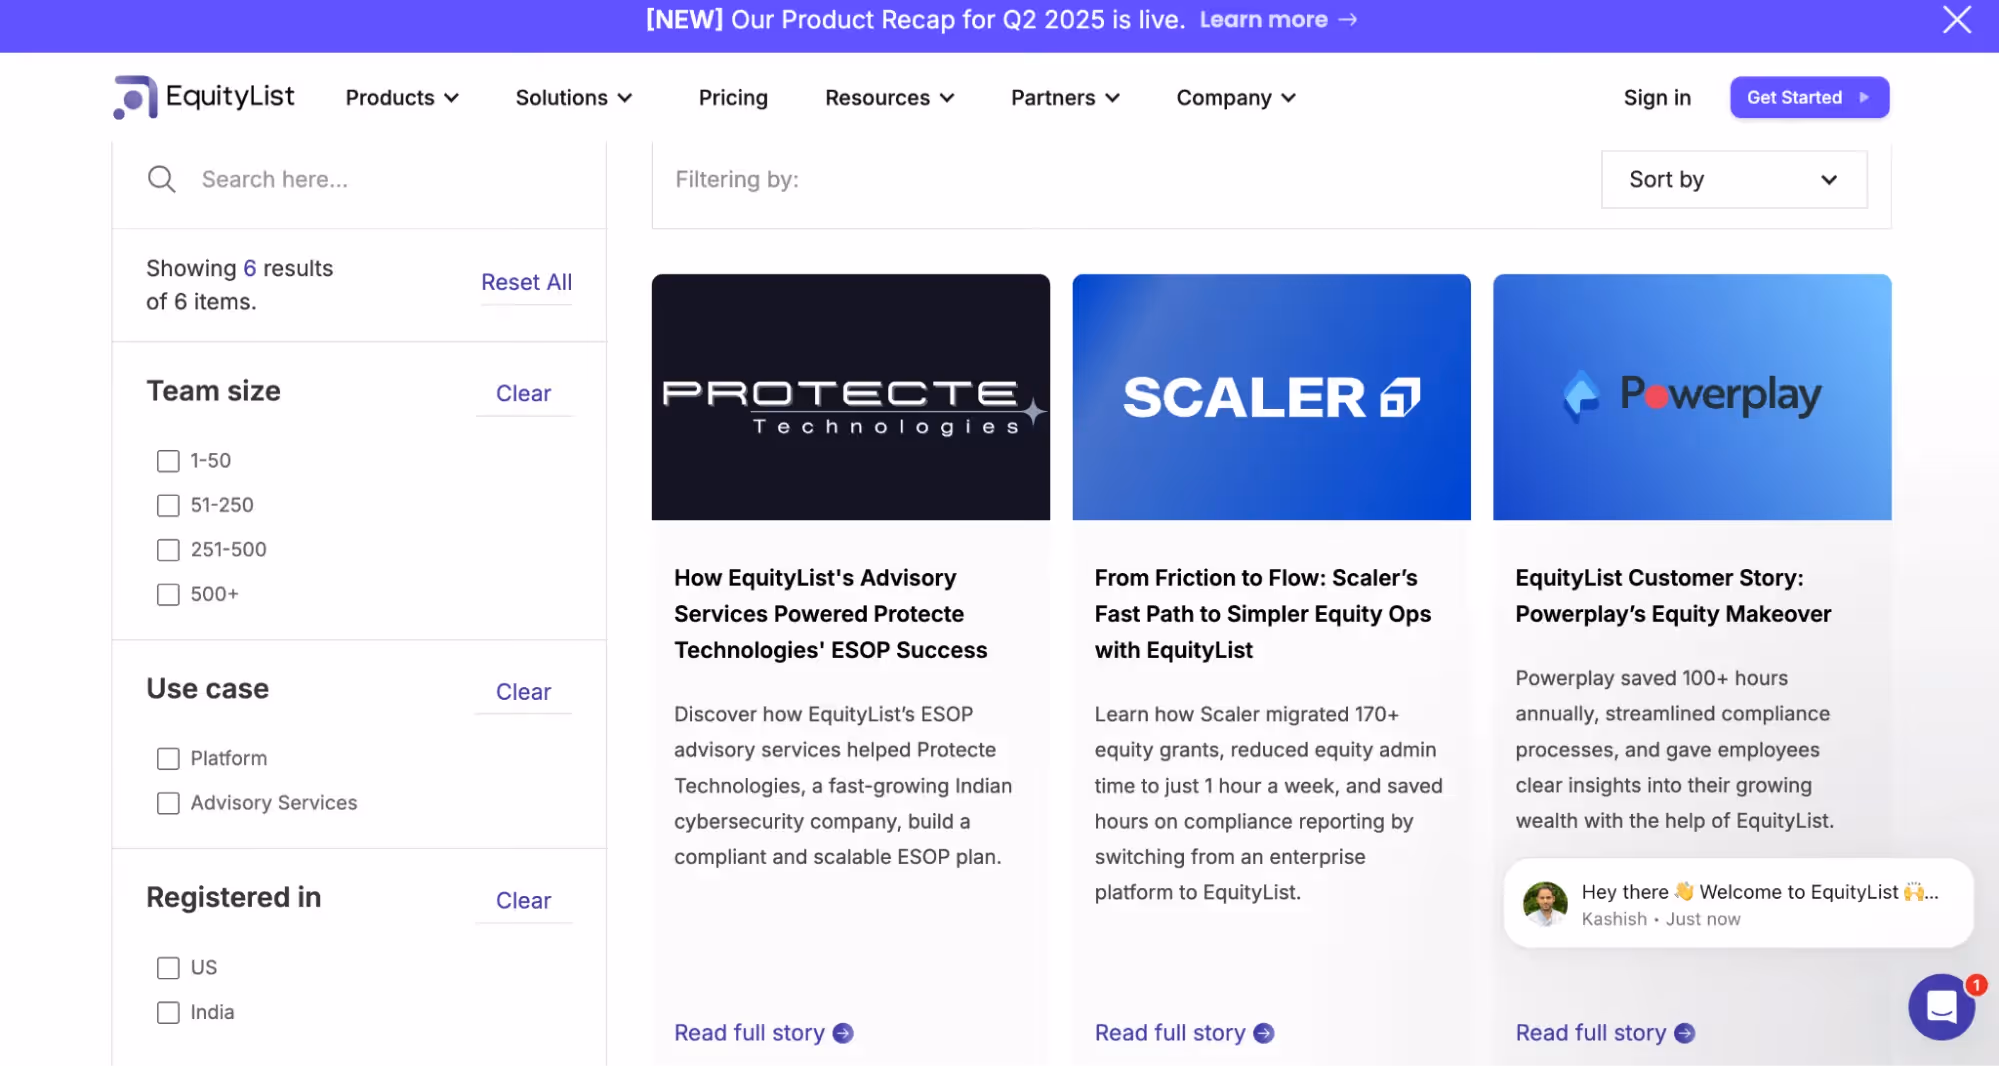Click arrow icon beside Protecte Read full story
This screenshot has width=1999, height=1066.
tap(843, 1033)
